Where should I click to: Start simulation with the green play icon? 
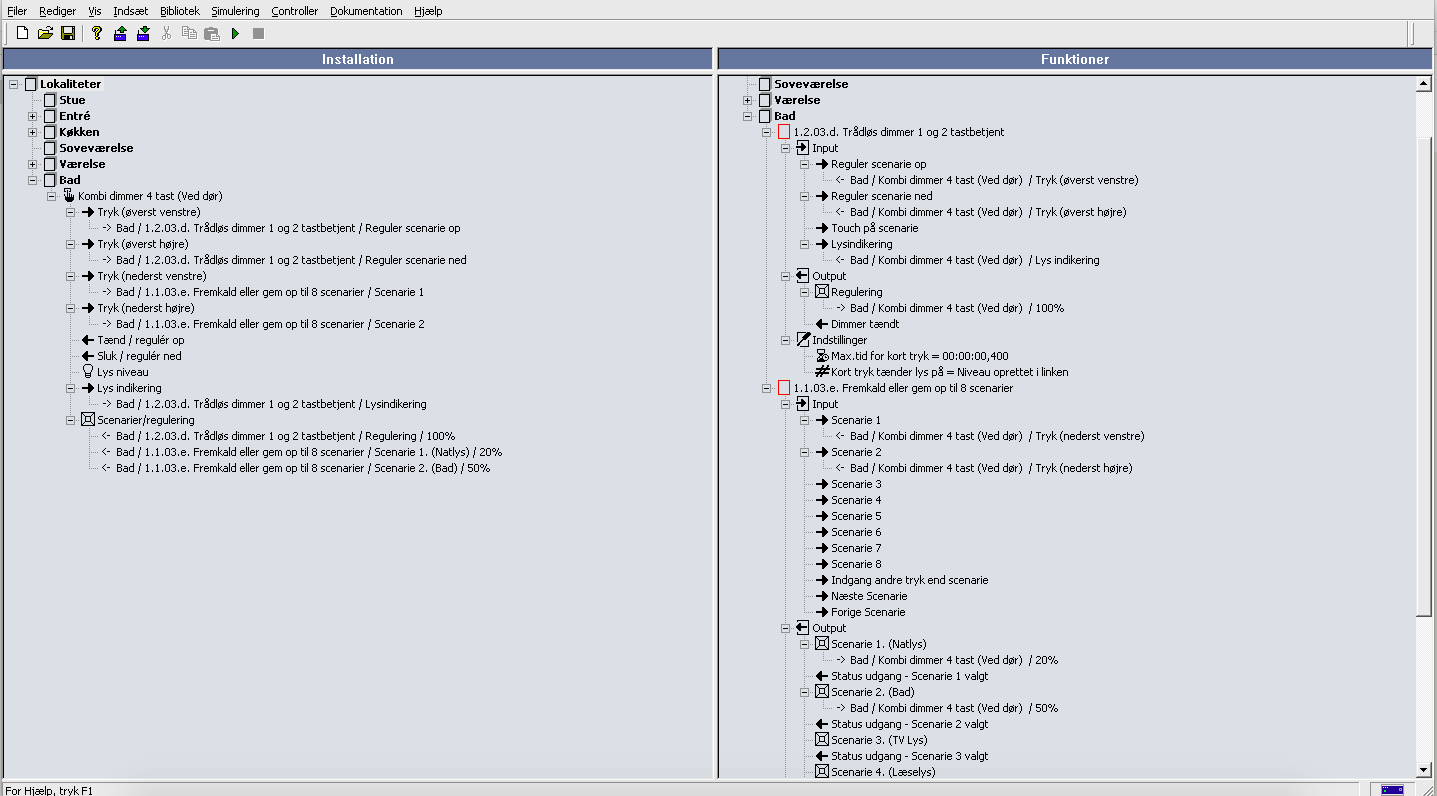coord(235,33)
